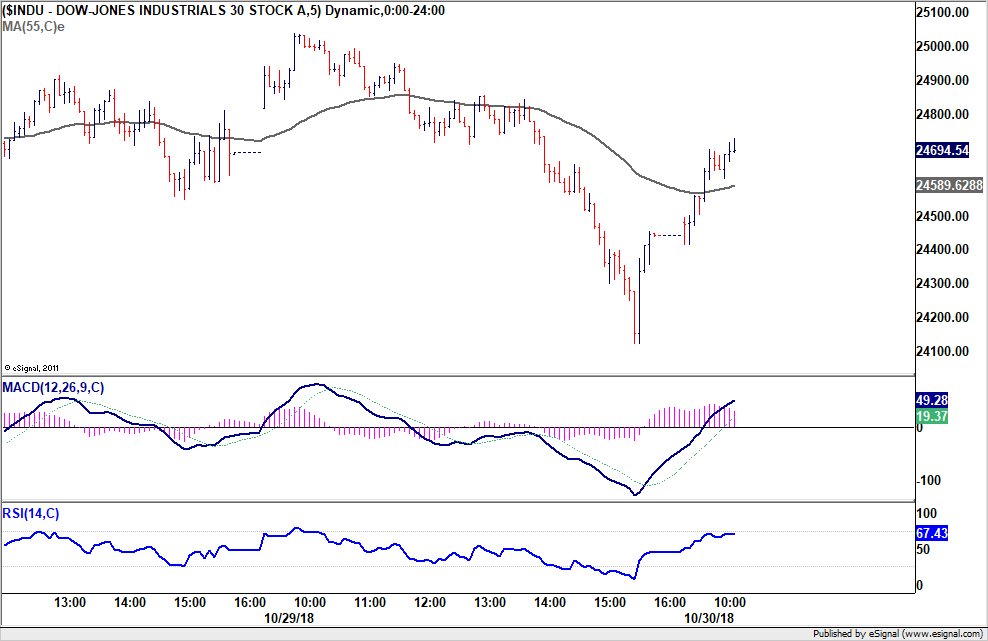
Task: Click the 24300.00 price axis label
Action: click(942, 283)
